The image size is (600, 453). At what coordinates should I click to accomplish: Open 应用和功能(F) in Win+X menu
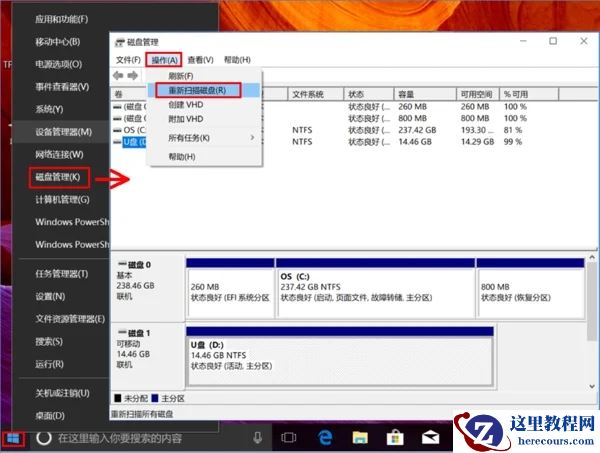62,19
